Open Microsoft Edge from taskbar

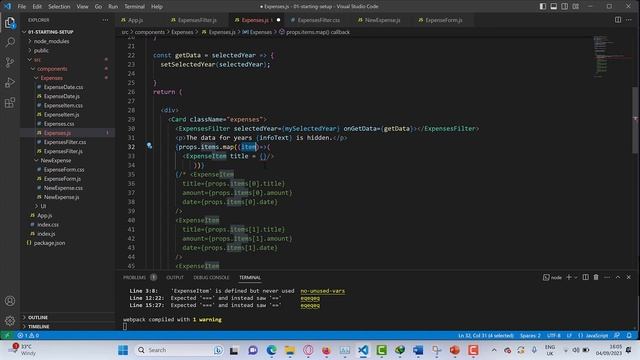271,350
